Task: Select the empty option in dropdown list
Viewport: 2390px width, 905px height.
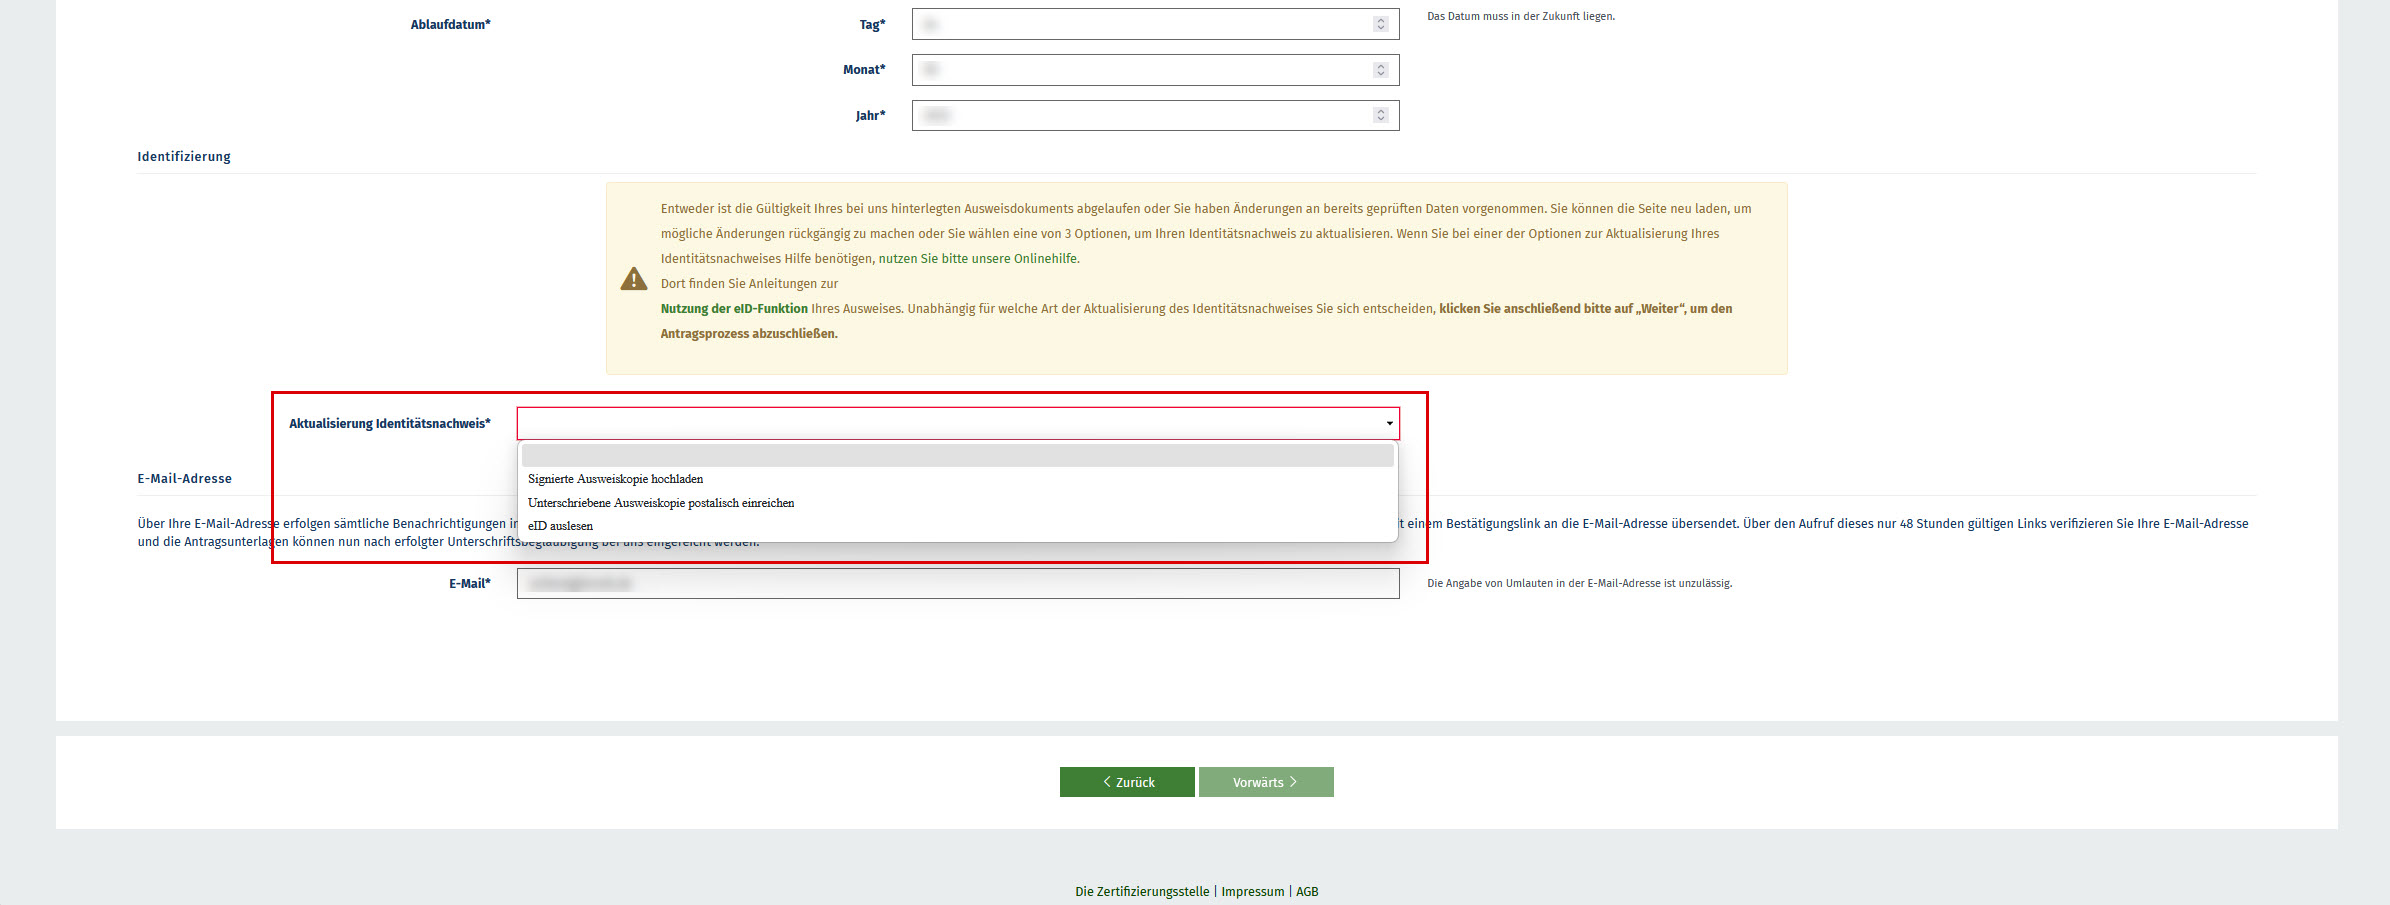Action: (957, 456)
